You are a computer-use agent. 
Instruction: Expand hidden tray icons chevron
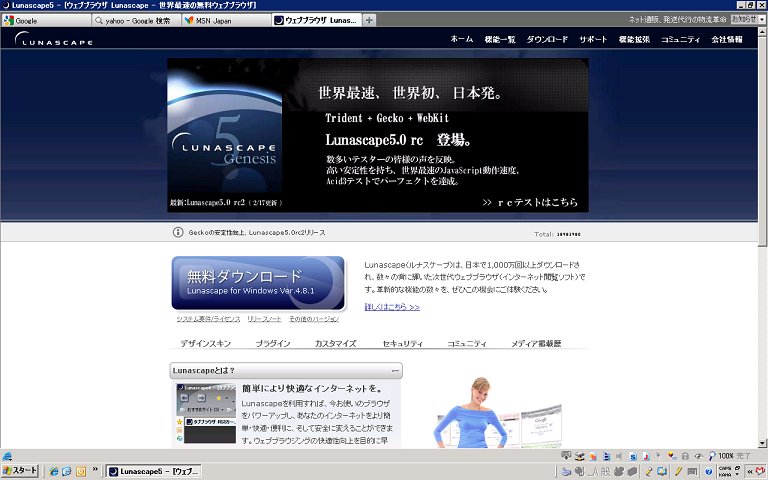click(x=750, y=471)
